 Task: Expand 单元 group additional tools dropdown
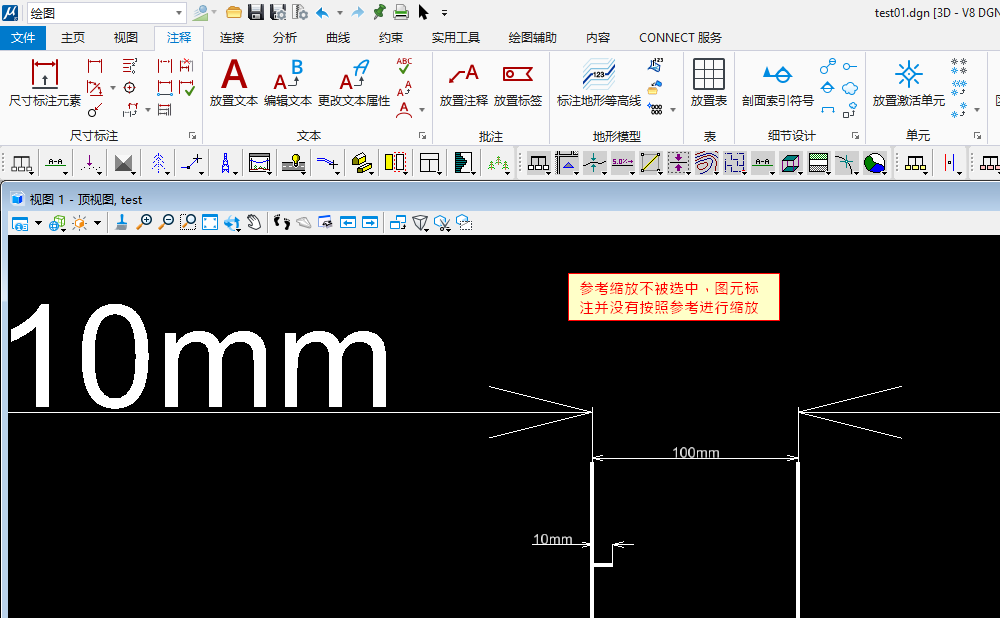(x=977, y=110)
